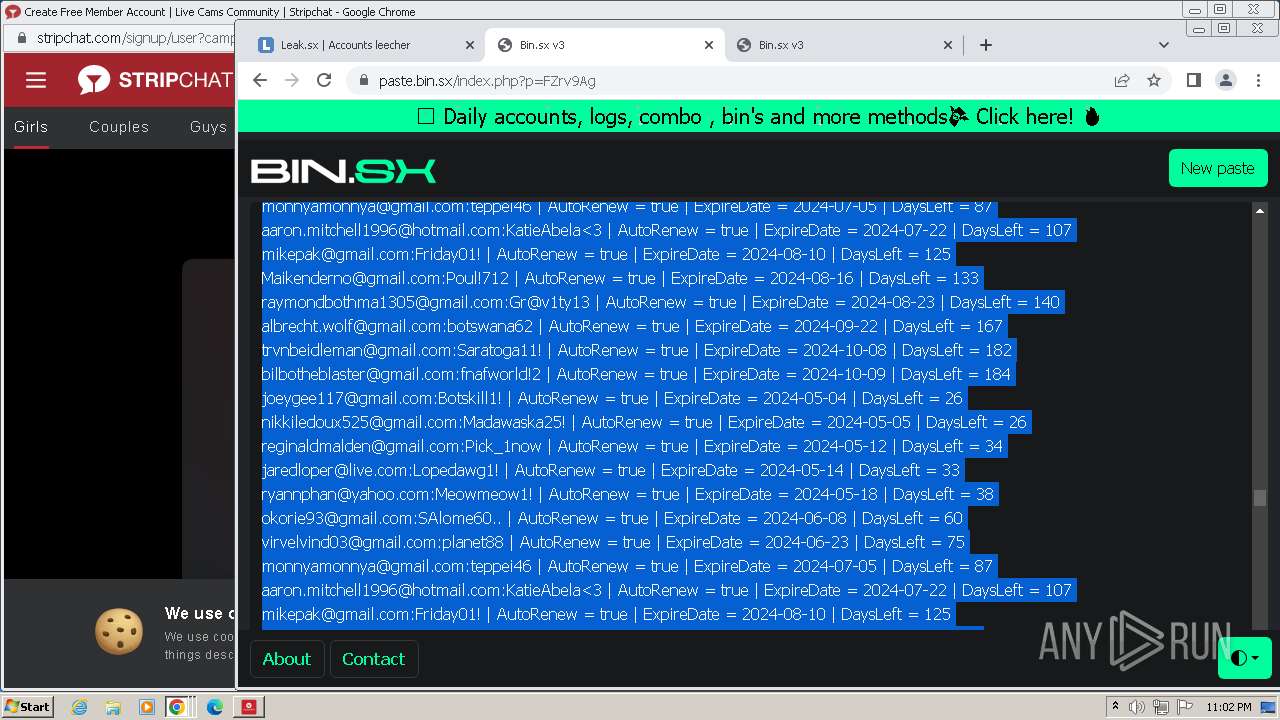Viewport: 1280px width, 720px height.
Task: Select the Chrome icon in the taskbar
Action: point(177,707)
